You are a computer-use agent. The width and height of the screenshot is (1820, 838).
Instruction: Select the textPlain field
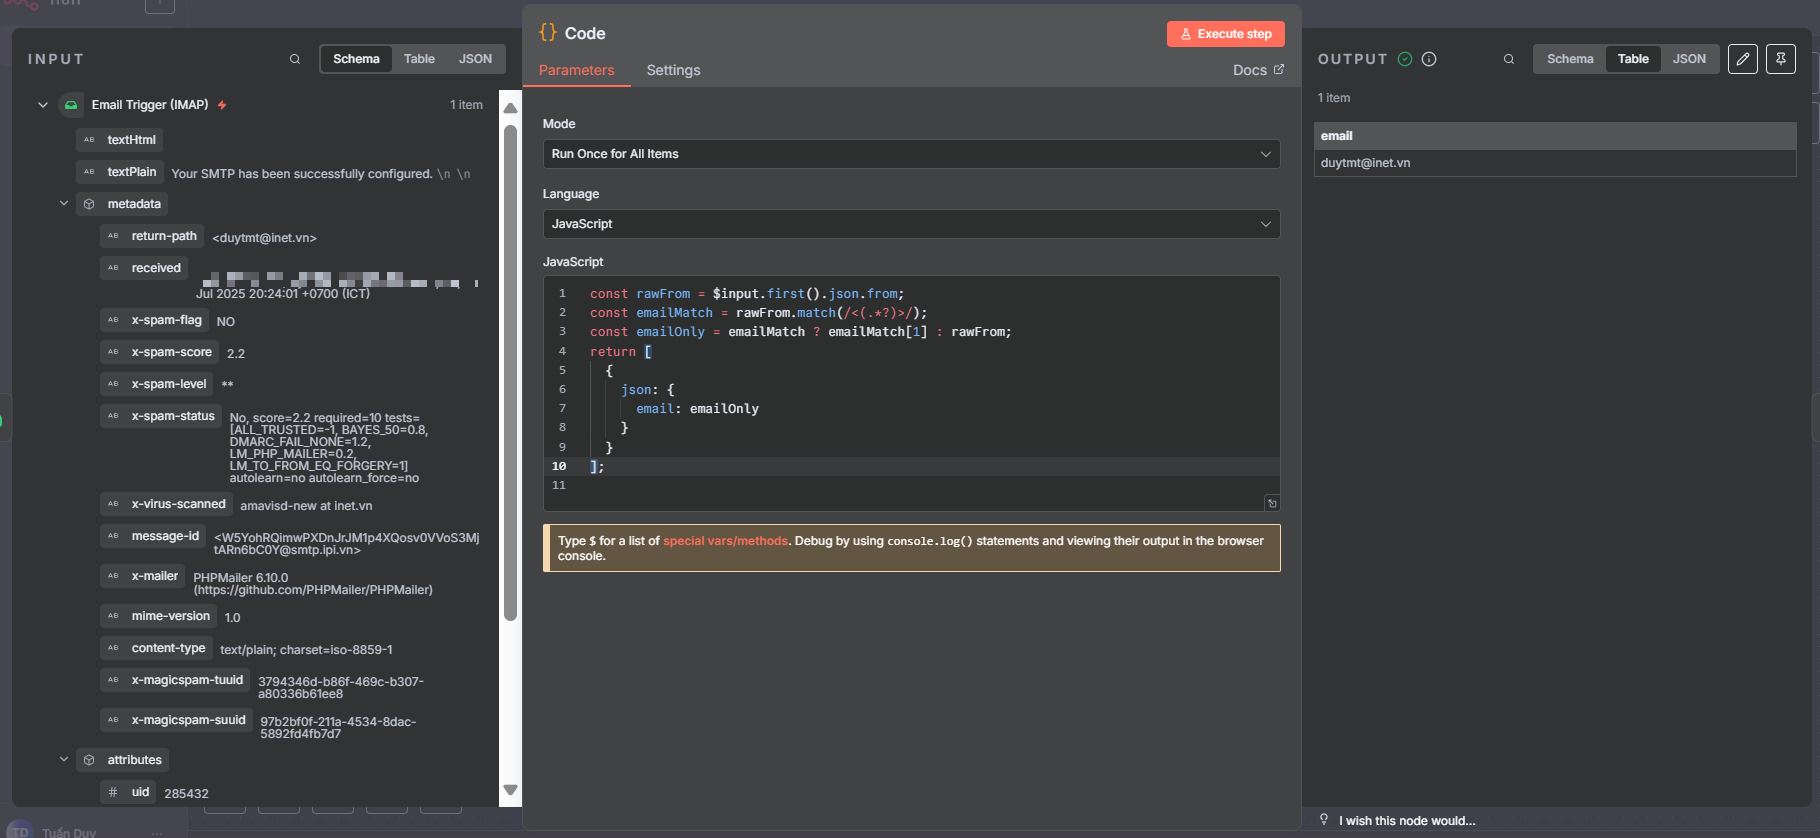tap(120, 172)
